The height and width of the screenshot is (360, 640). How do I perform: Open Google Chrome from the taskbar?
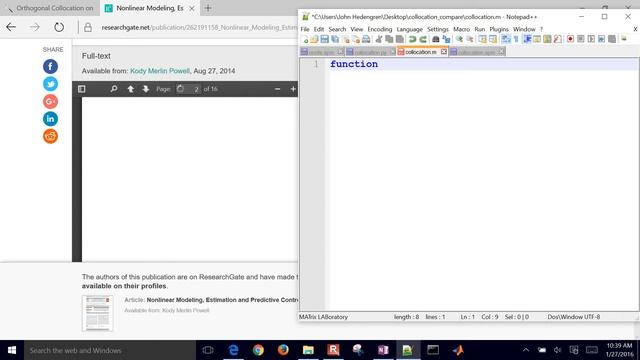258,350
